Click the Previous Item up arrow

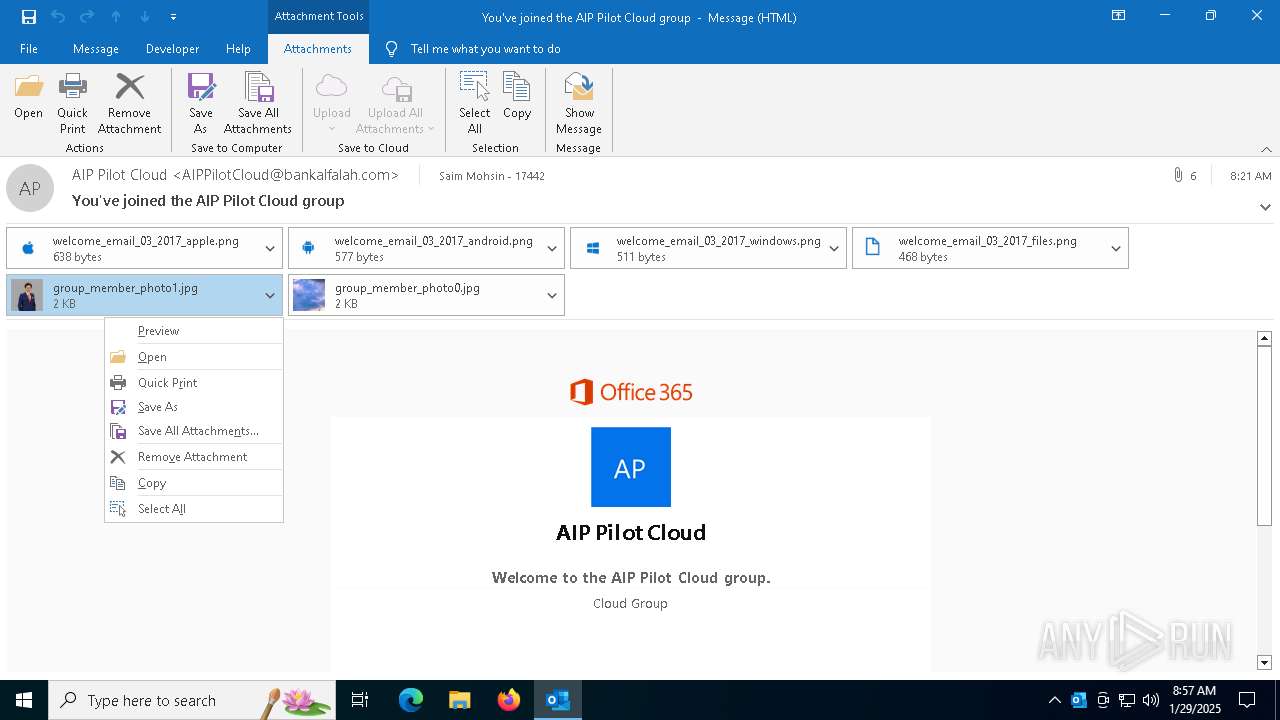point(116,16)
